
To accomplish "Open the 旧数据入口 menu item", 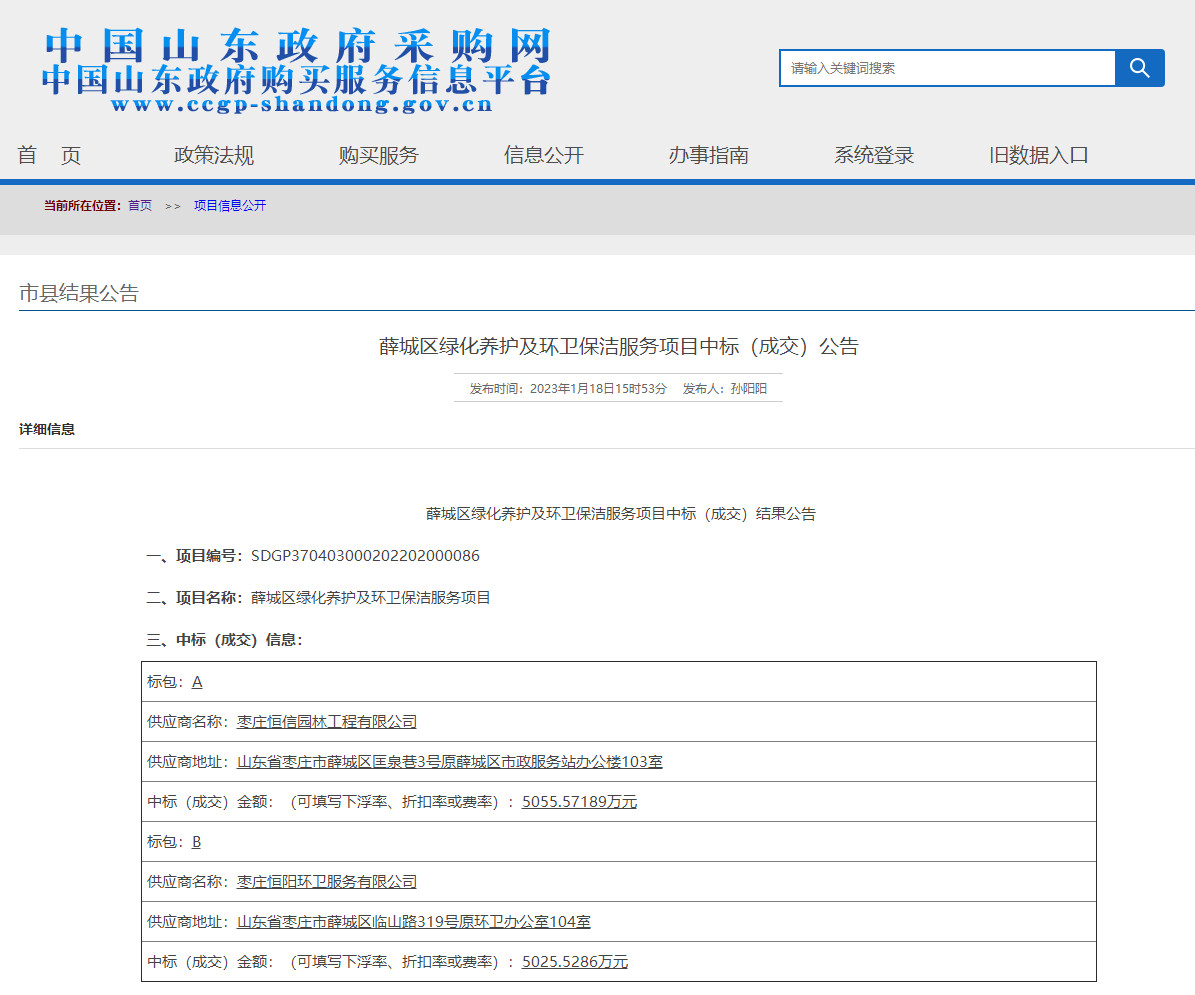I will [1039, 155].
